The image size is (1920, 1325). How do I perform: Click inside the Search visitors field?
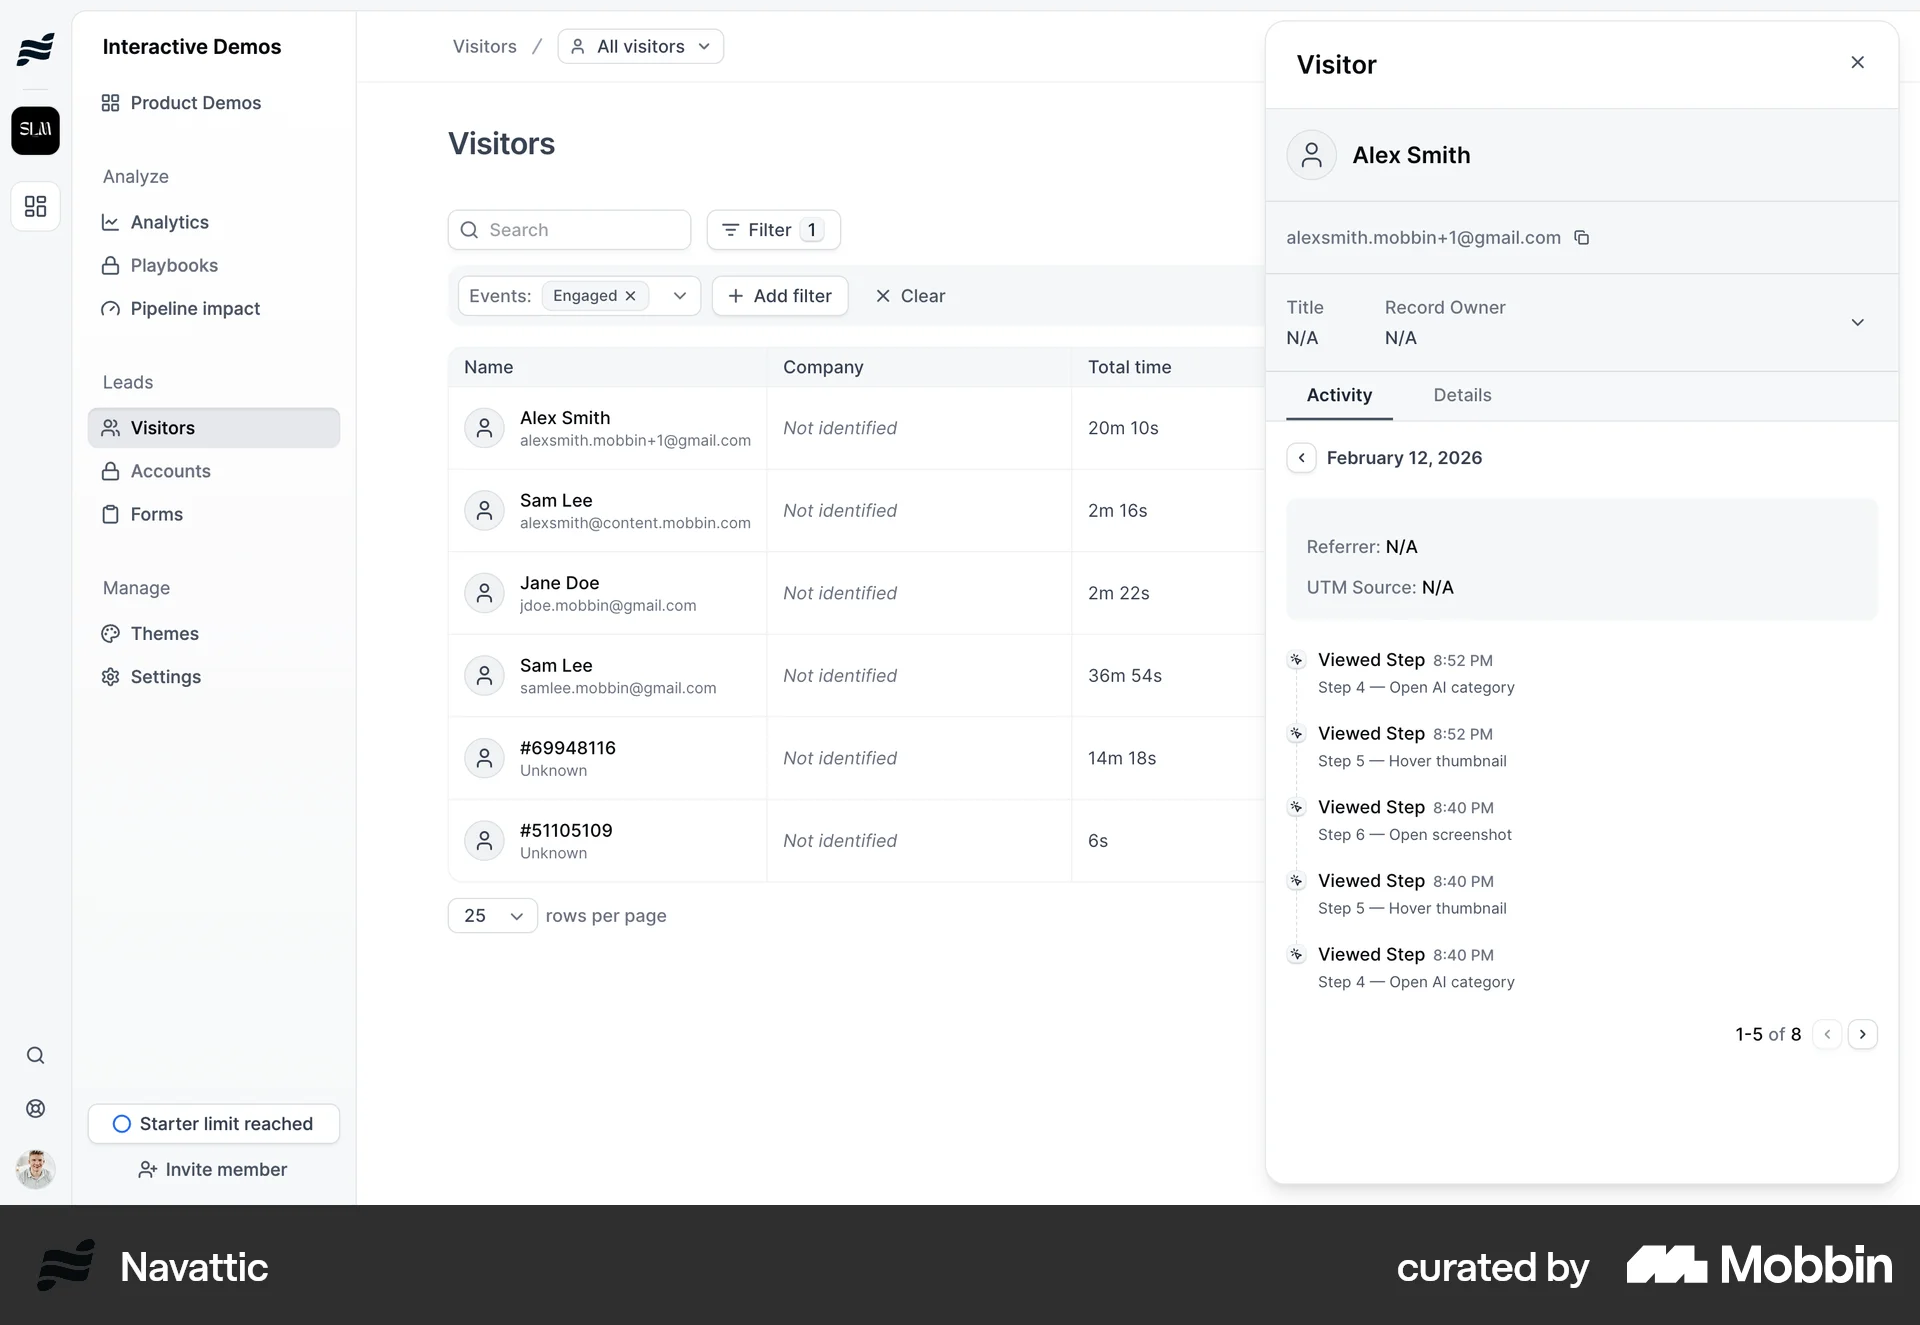tap(569, 229)
